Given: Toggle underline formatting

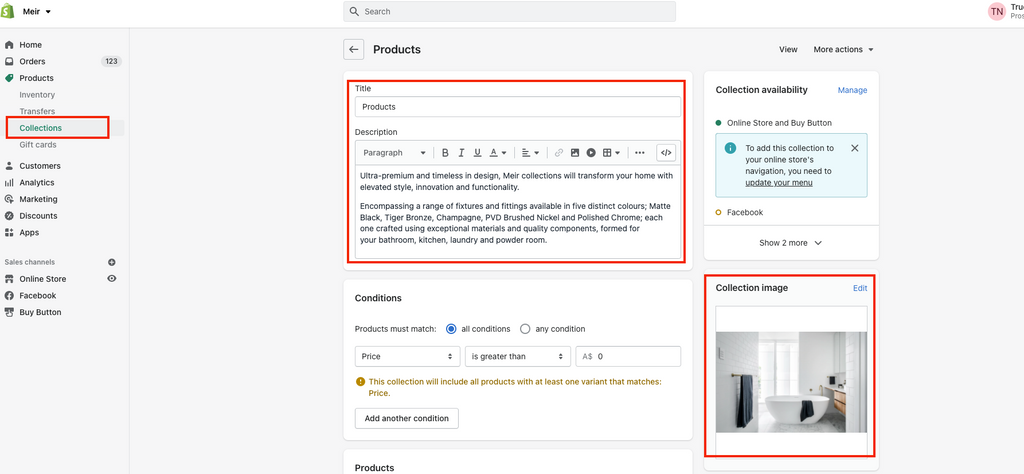Looking at the screenshot, I should tap(477, 153).
